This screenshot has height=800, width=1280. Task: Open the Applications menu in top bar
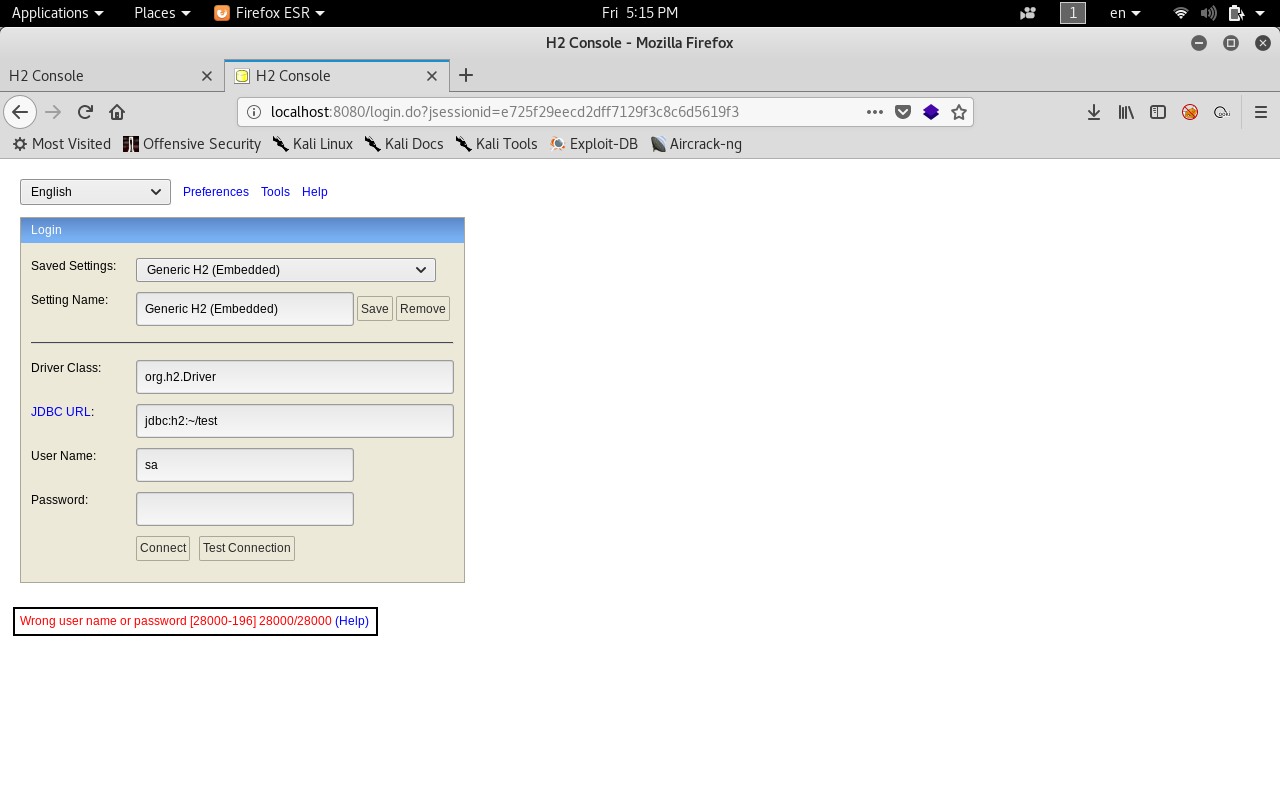coord(57,13)
